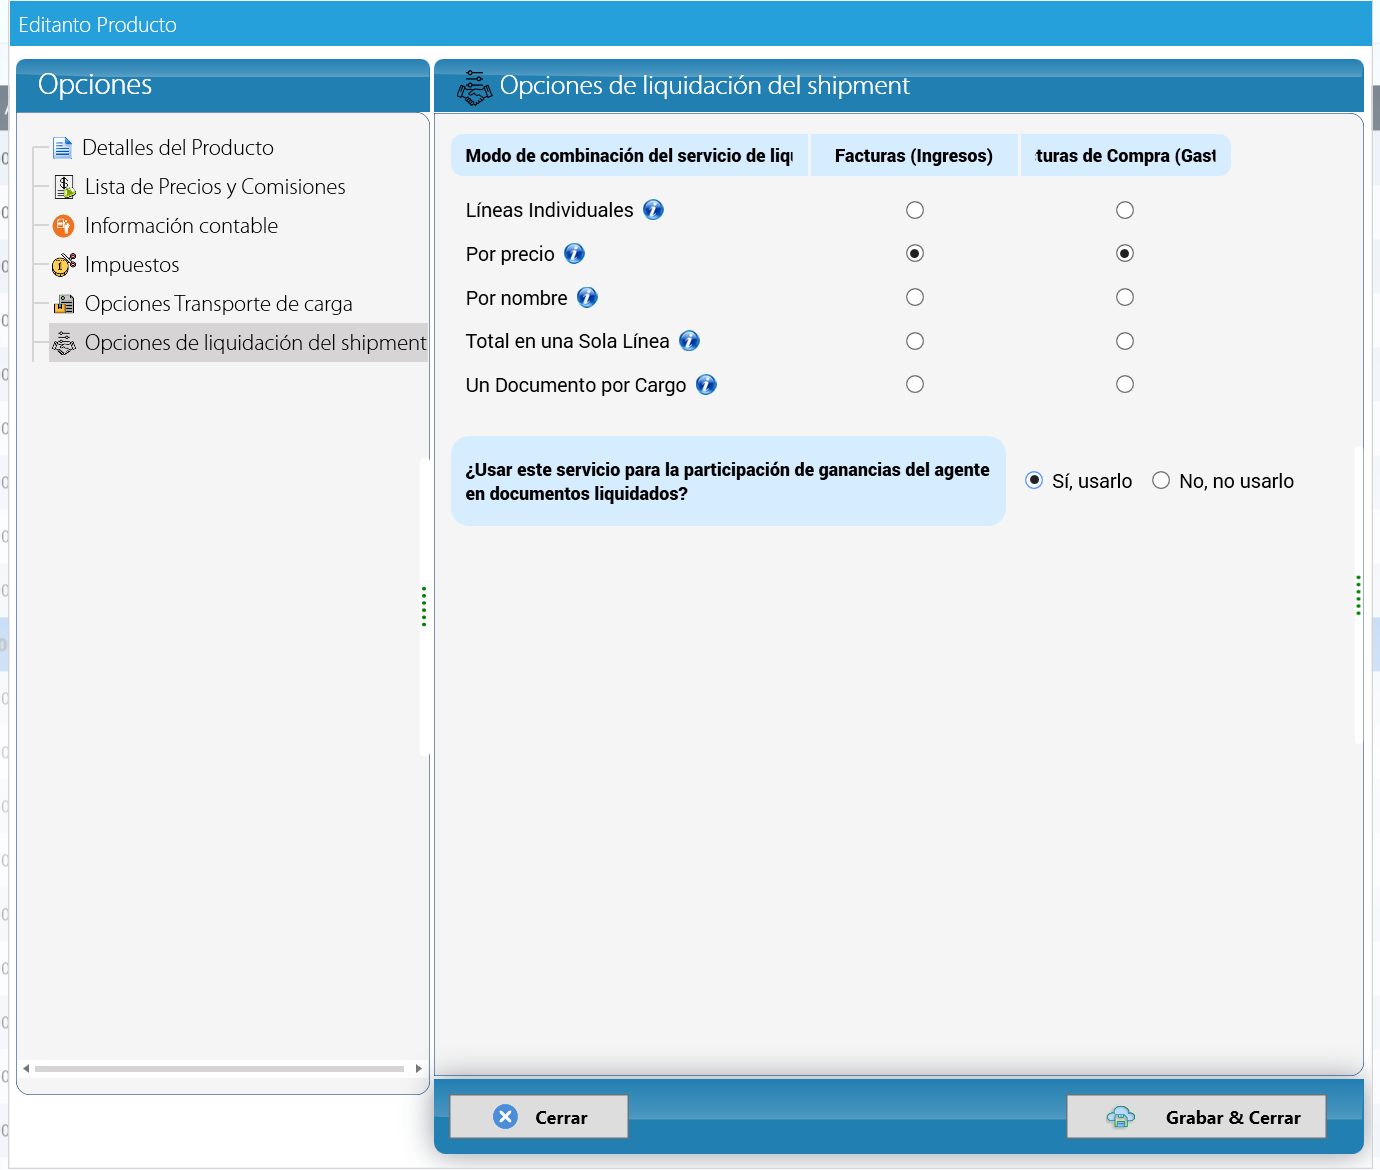Click the Options panel horizontal scrollbar track
This screenshot has height=1170, width=1380.
220,1069
